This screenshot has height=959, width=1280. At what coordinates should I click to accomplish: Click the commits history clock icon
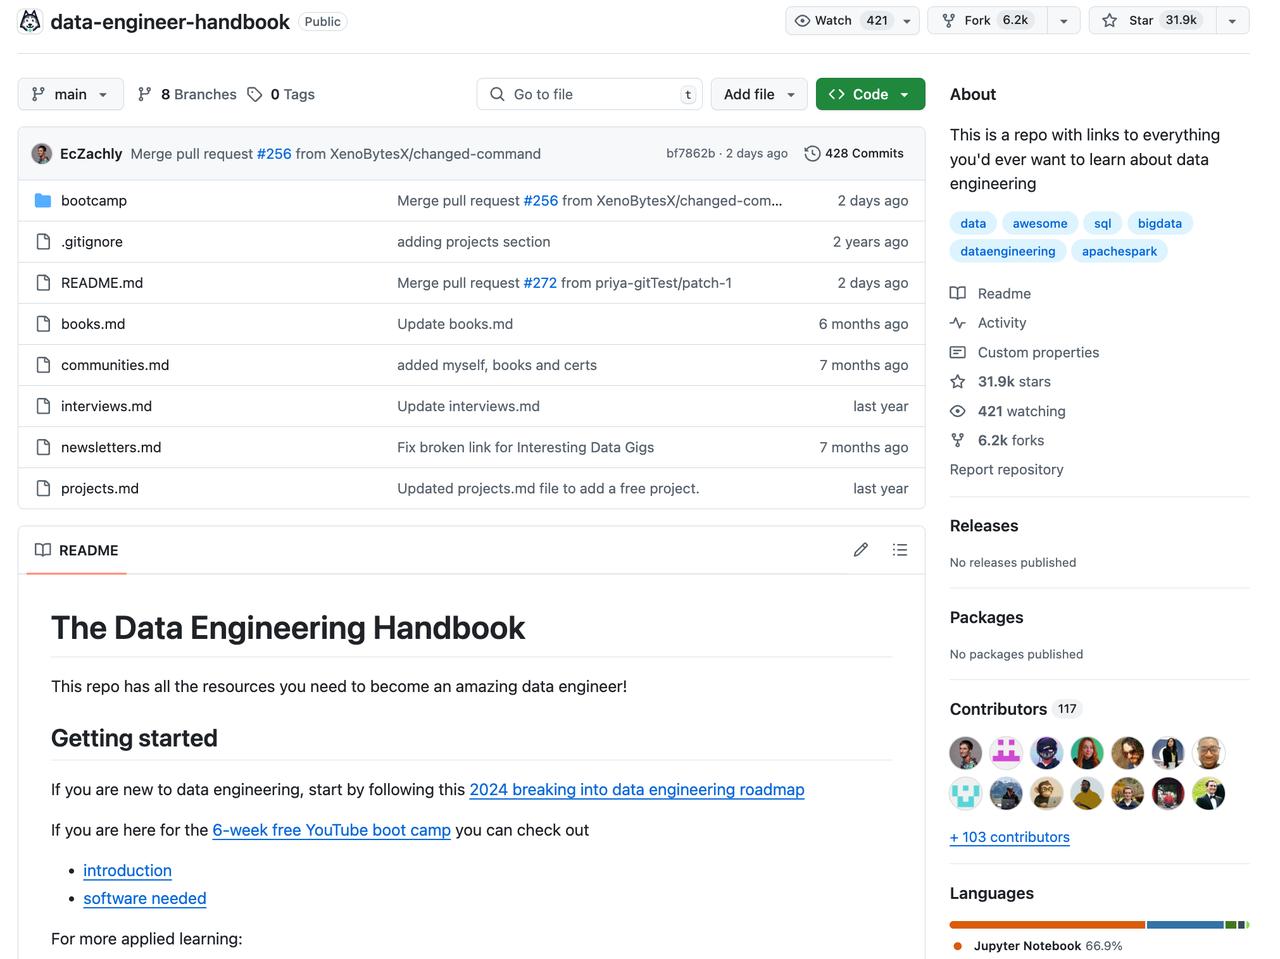[x=812, y=153]
